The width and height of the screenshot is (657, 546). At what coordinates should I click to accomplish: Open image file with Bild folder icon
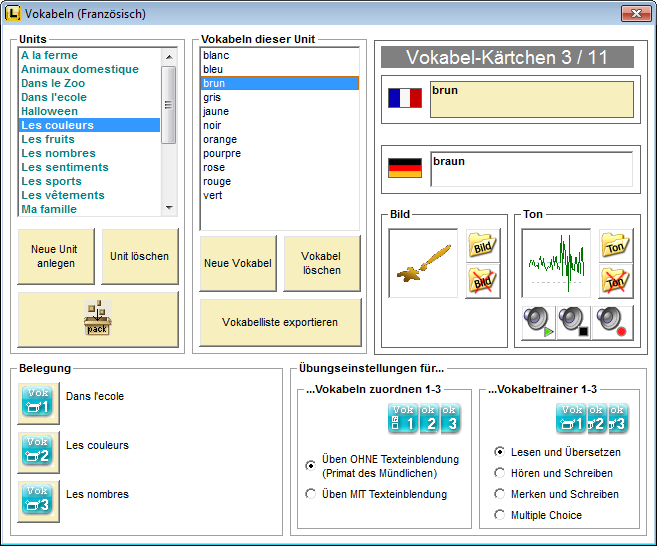(x=483, y=245)
